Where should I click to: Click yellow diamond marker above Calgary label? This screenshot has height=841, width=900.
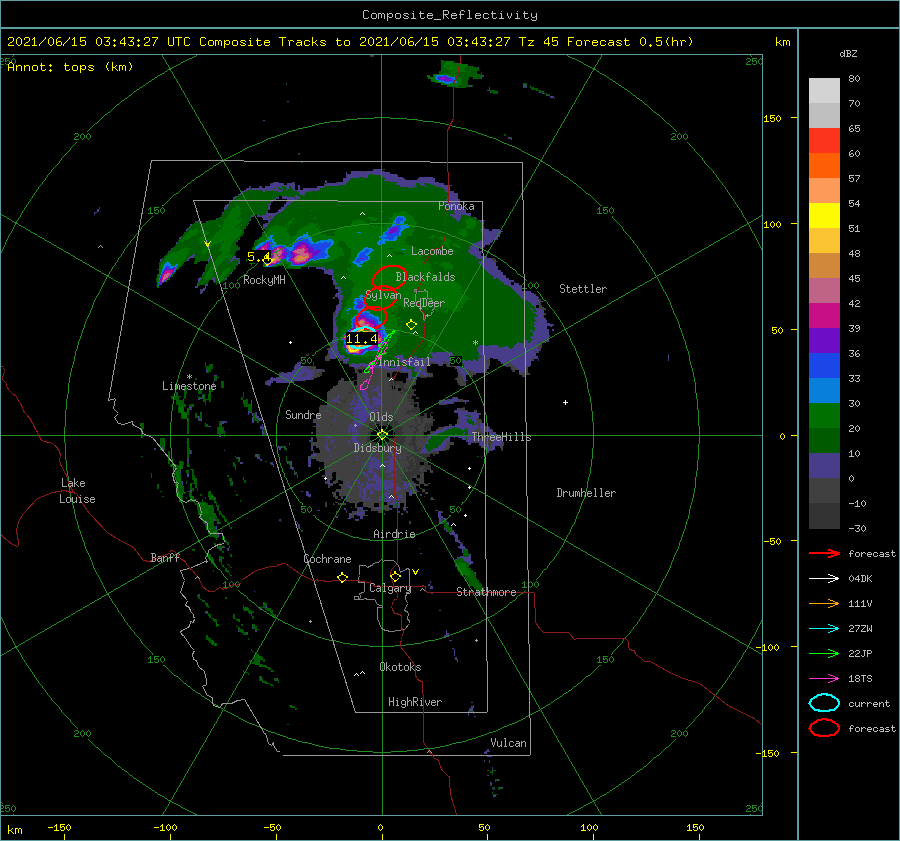coord(395,576)
